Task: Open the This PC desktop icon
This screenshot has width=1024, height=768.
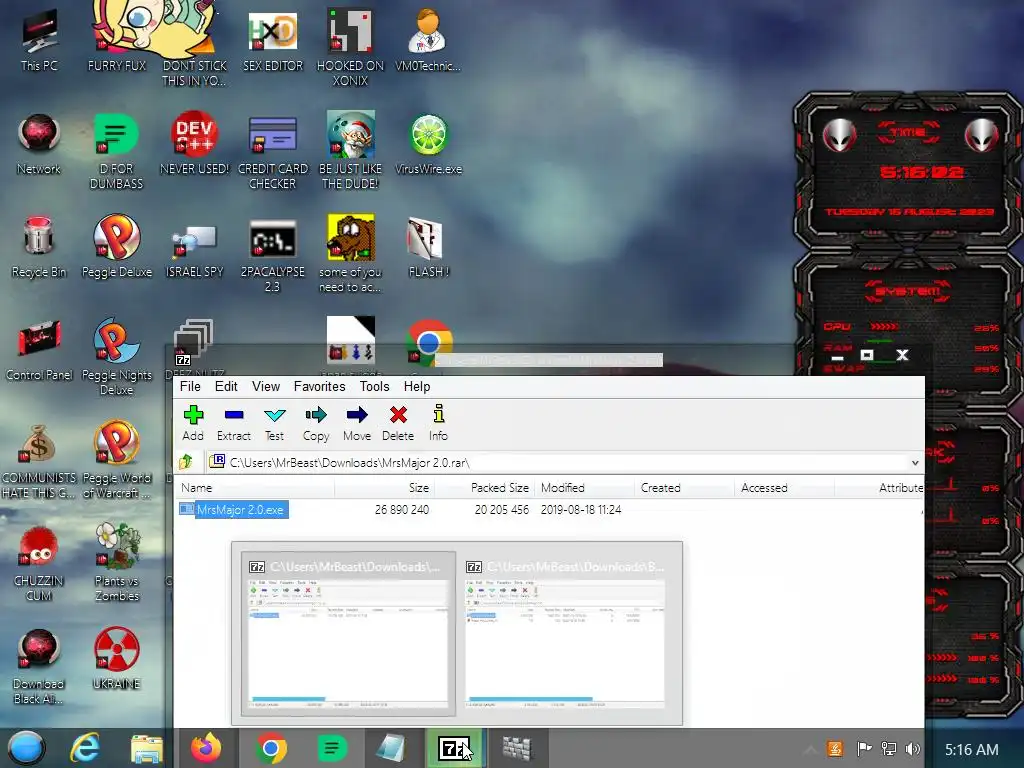Action: [x=39, y=39]
